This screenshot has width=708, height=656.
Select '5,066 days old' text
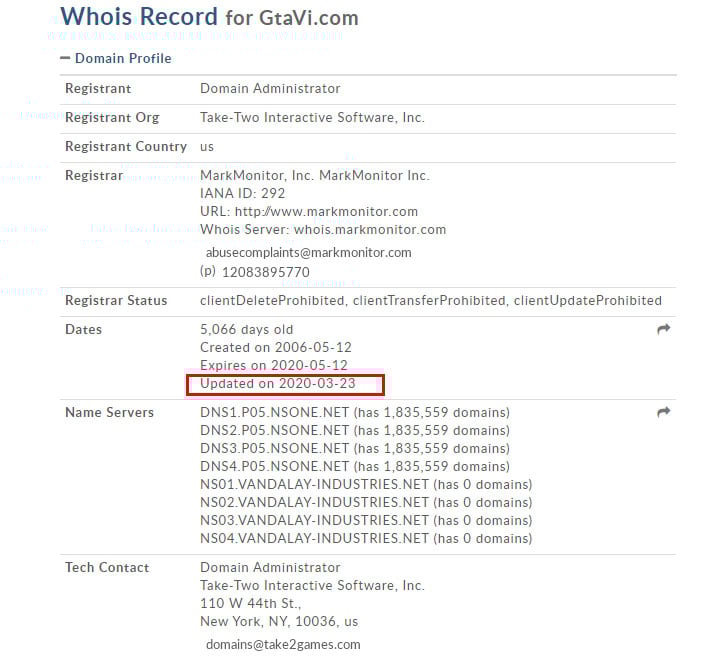tap(247, 329)
